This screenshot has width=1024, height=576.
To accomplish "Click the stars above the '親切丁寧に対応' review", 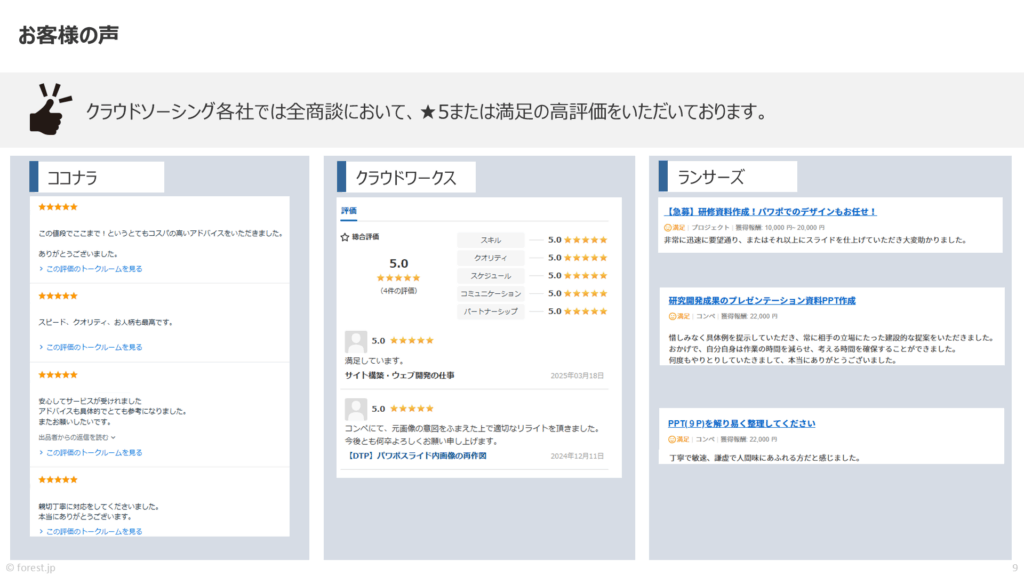I will [58, 479].
